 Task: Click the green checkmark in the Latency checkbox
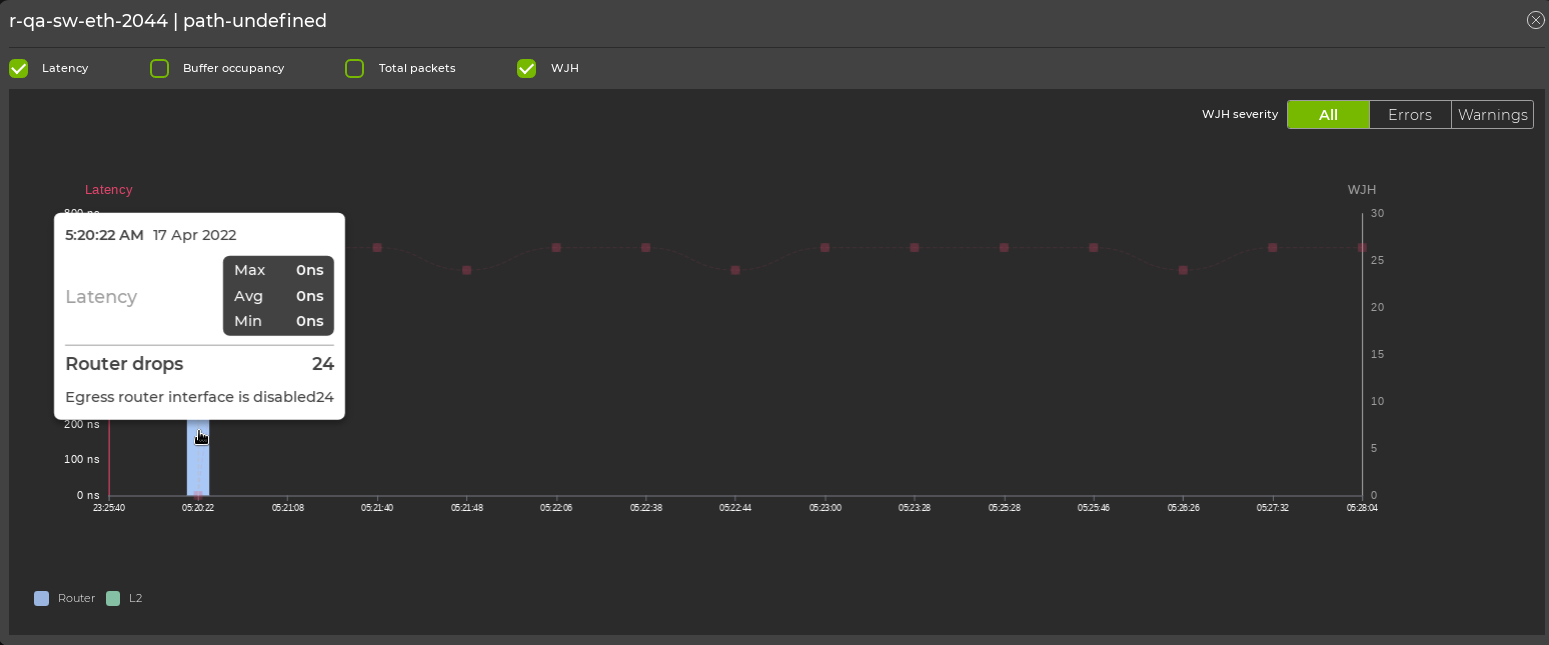[18, 68]
